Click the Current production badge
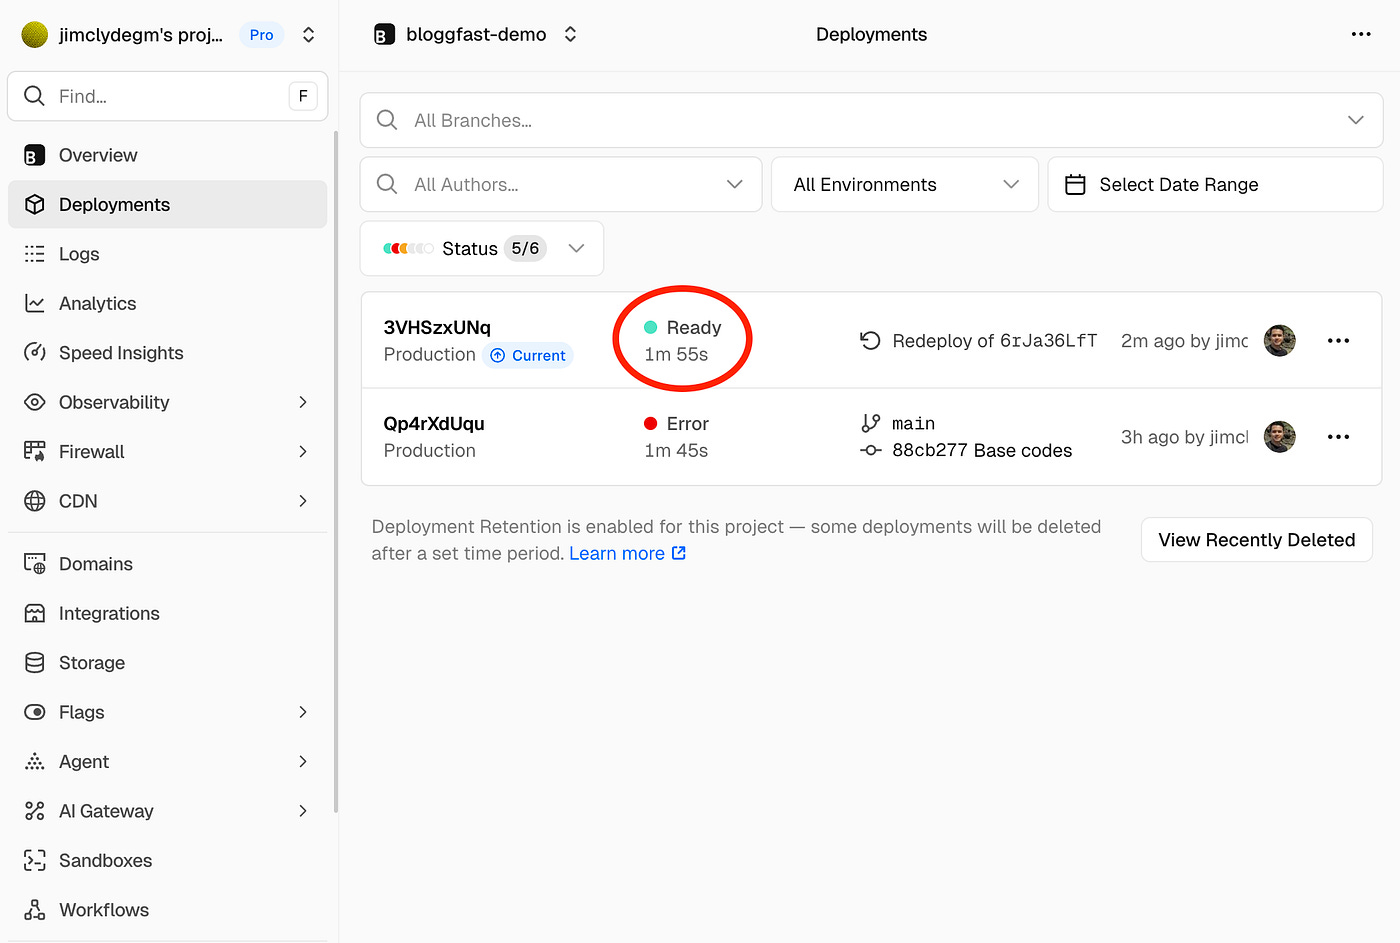Viewport: 1400px width, 943px height. click(528, 355)
